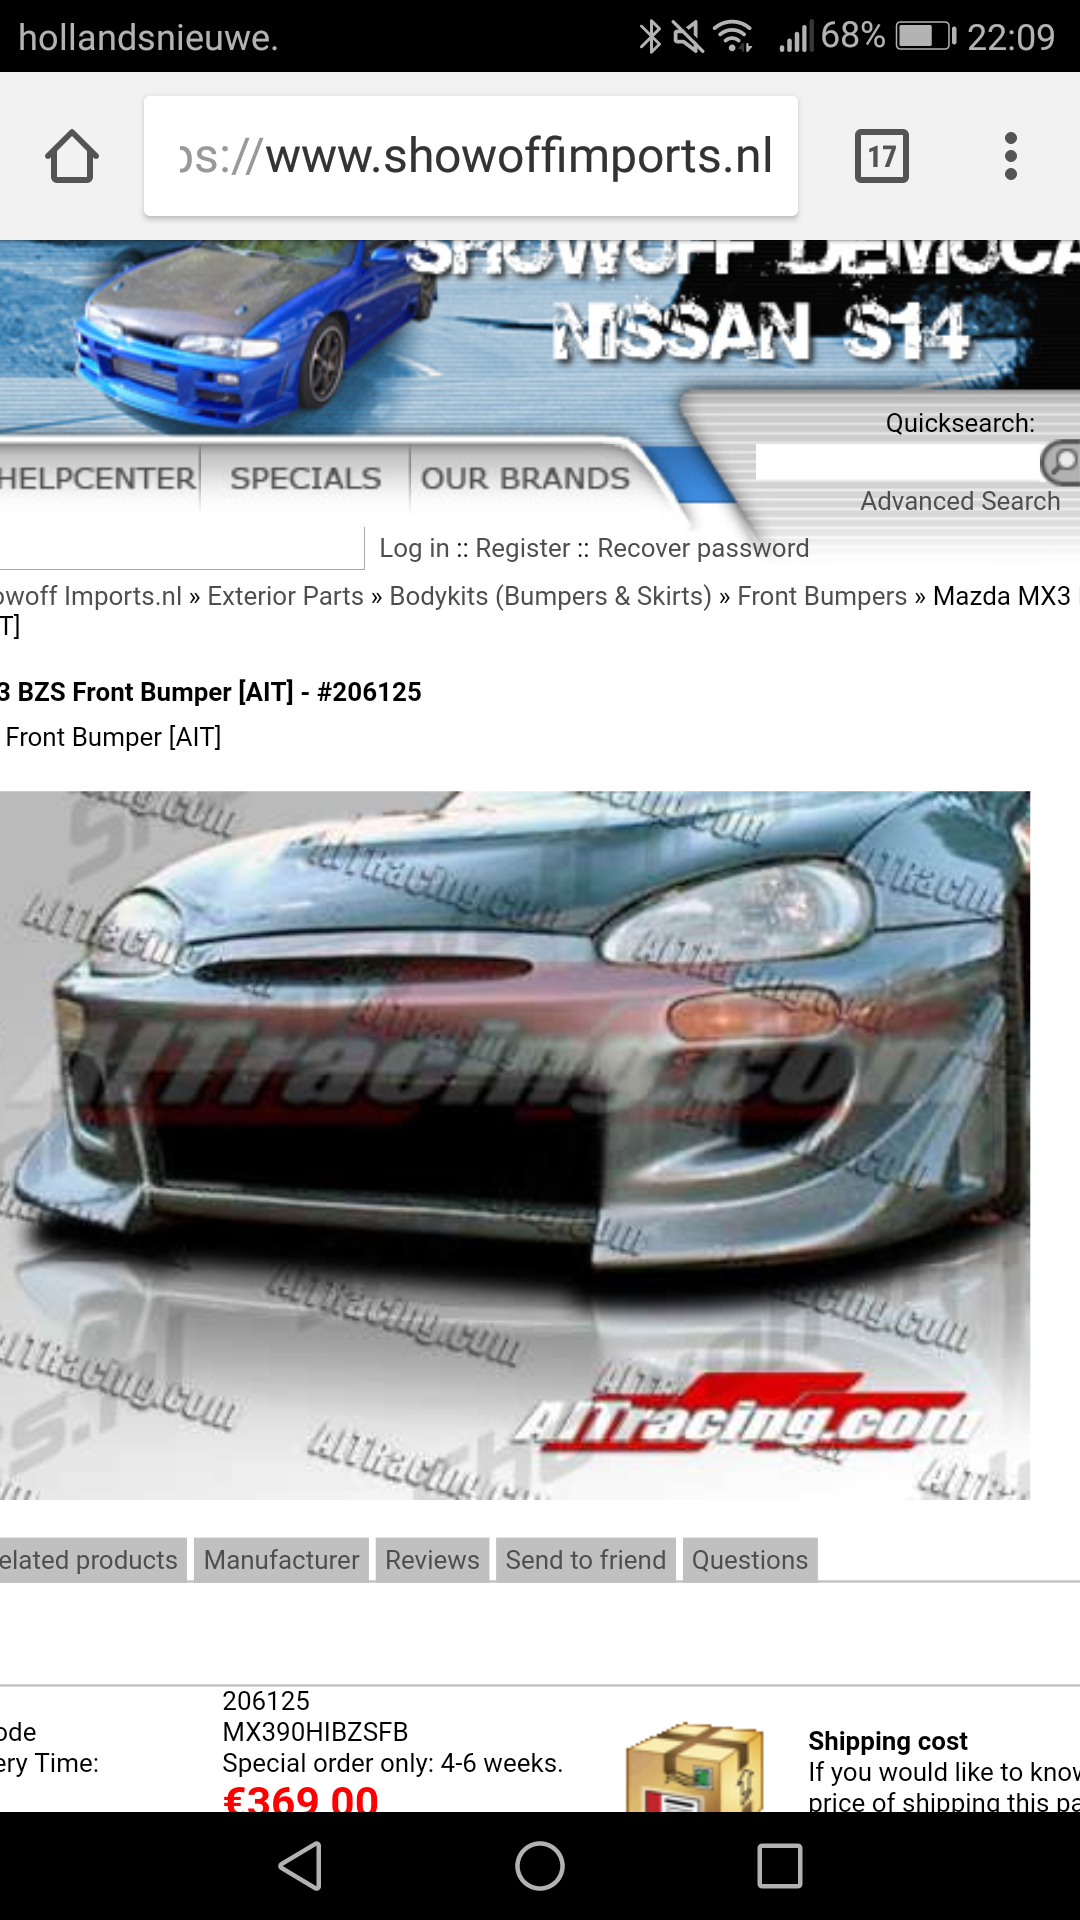Open the Advanced Search link

click(960, 501)
